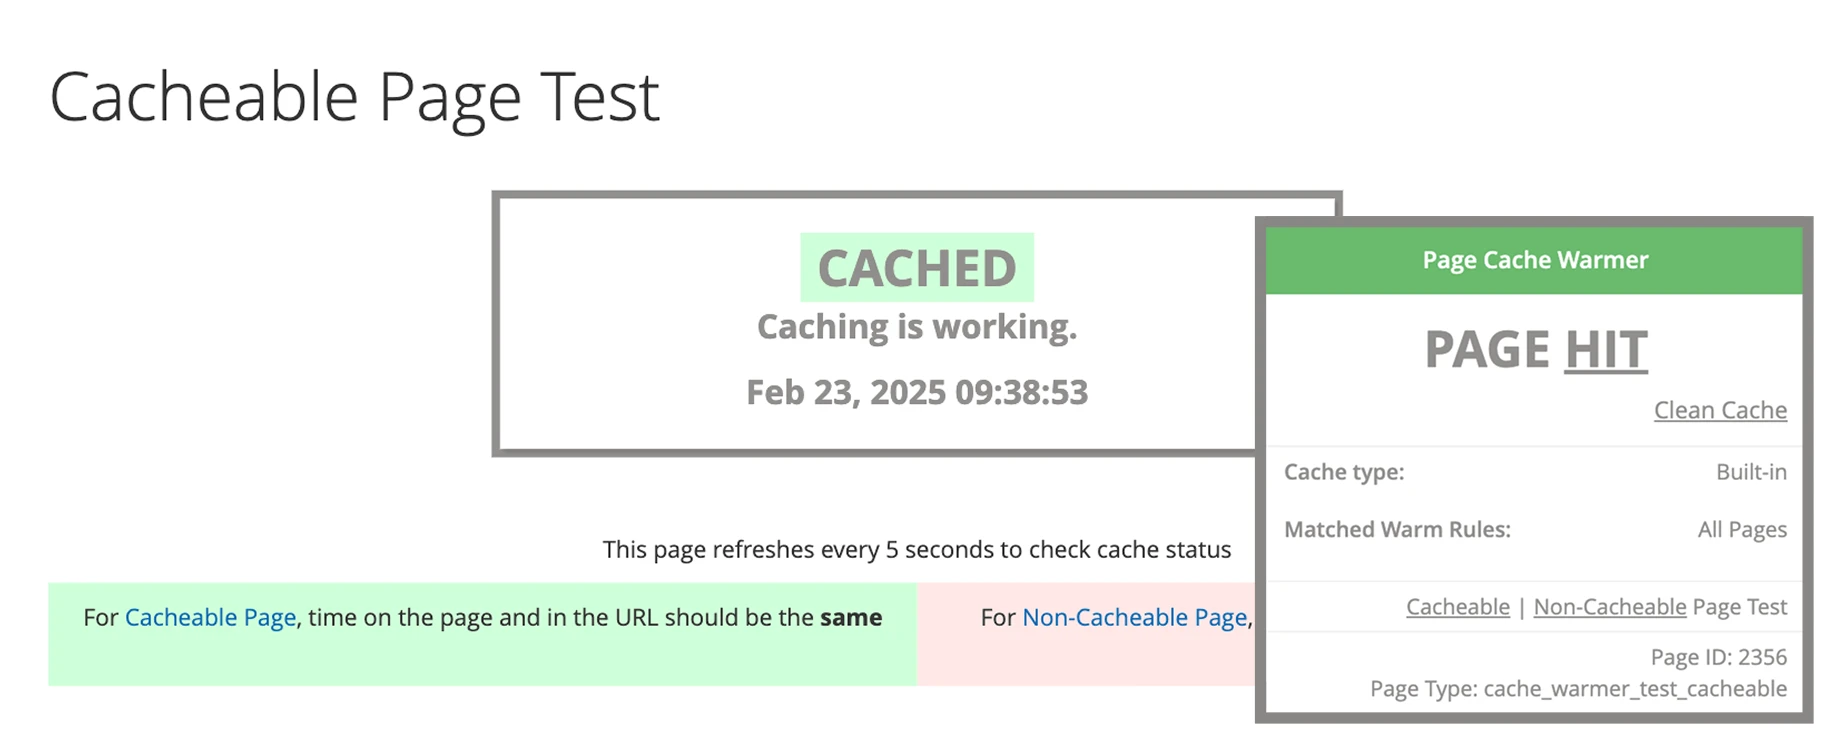Click the Matched Warm Rules label
Screen dimensions: 1840x755
tap(1398, 529)
